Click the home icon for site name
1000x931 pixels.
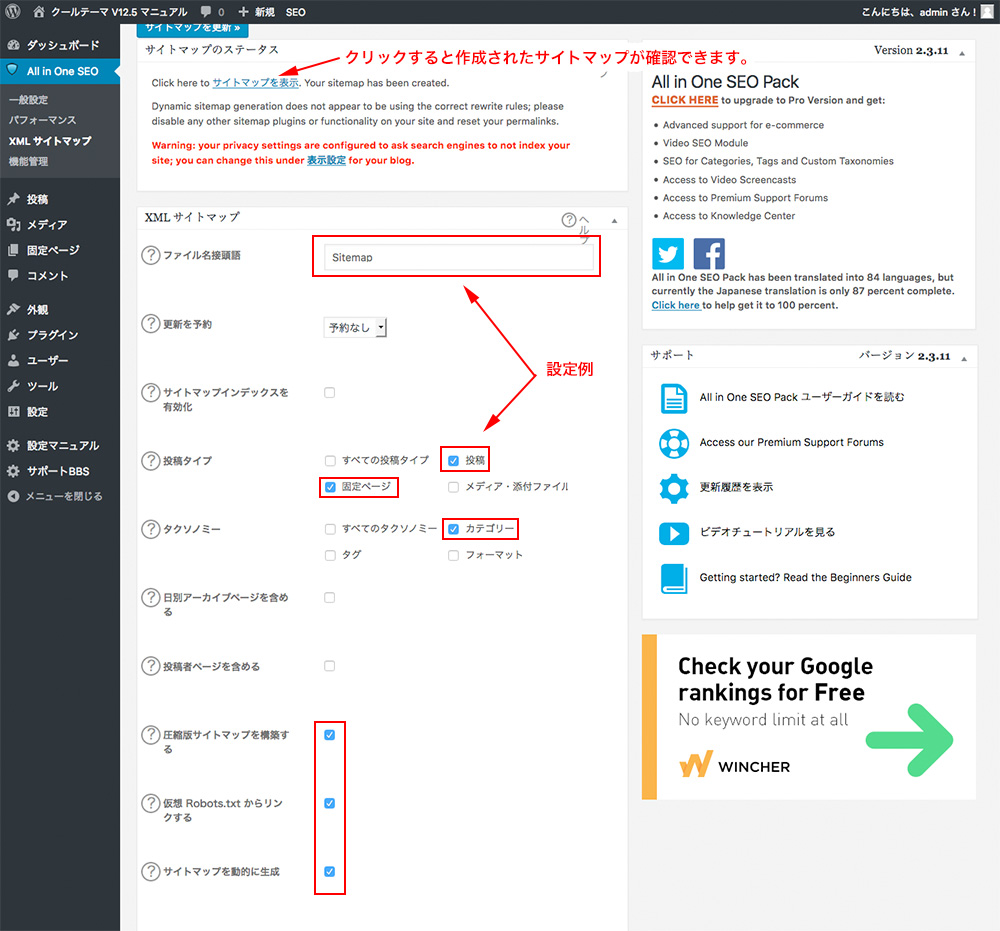pos(39,11)
